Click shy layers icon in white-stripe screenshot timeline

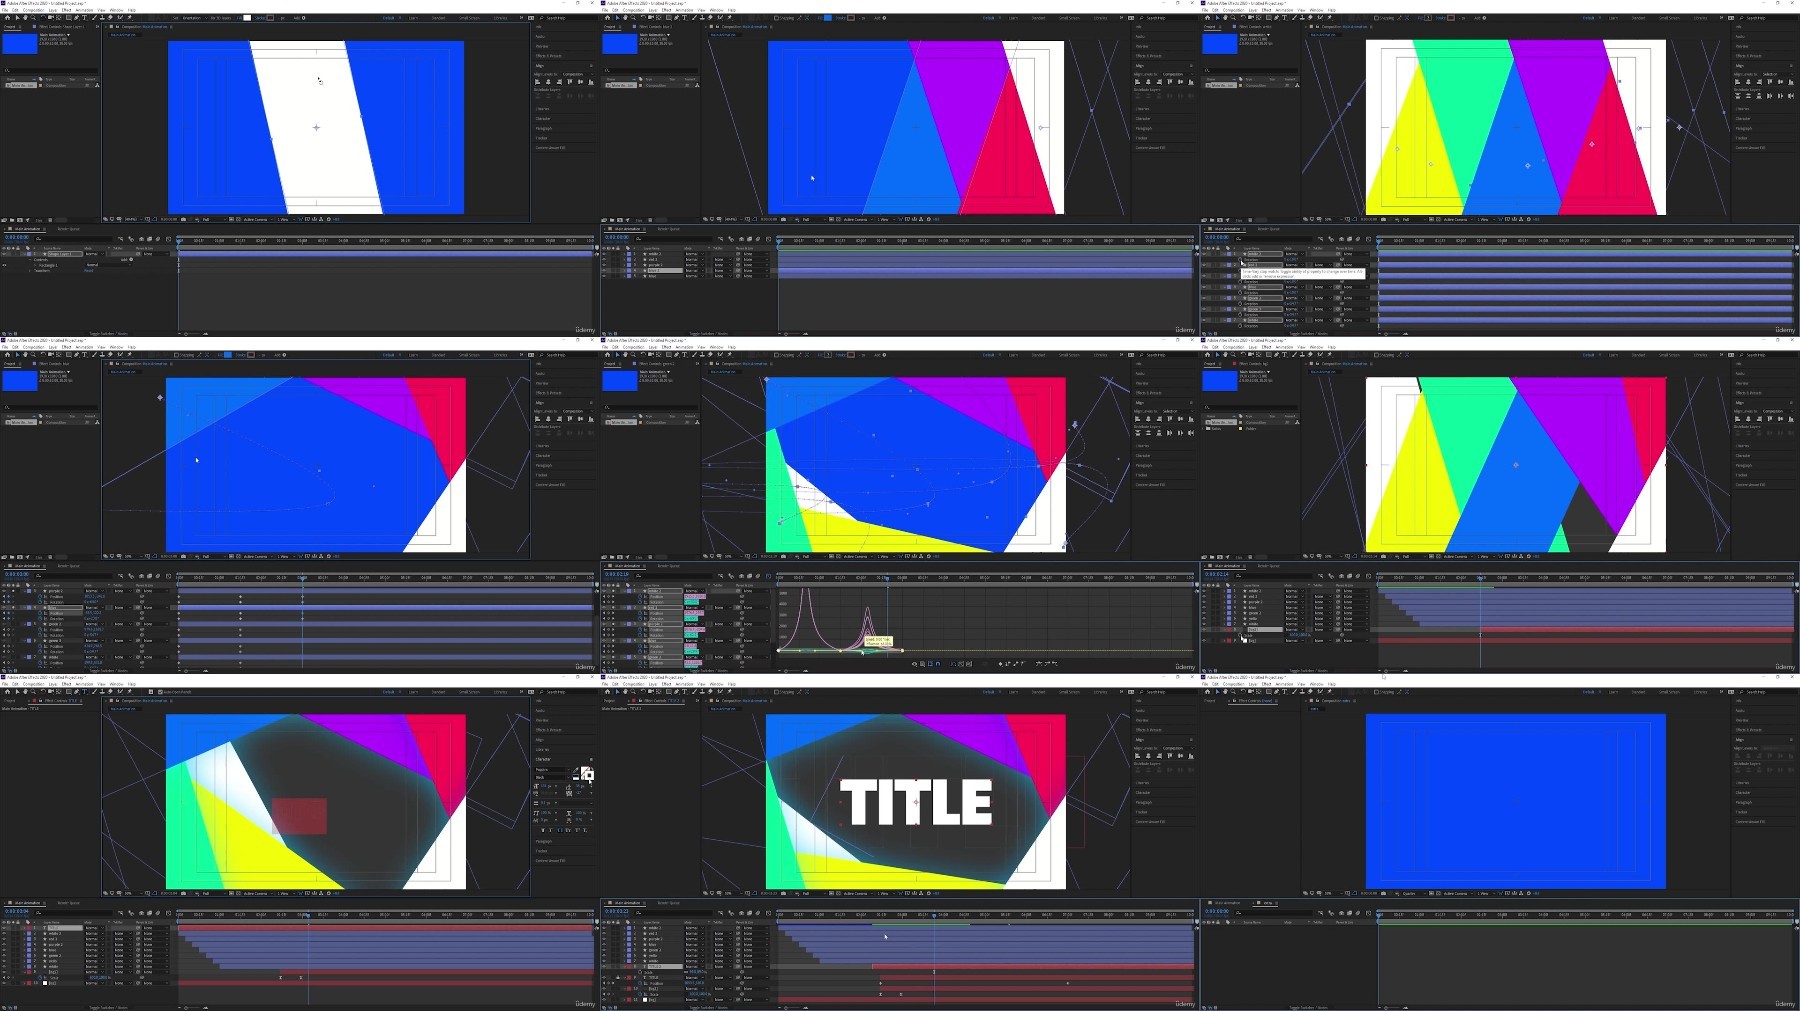141,239
